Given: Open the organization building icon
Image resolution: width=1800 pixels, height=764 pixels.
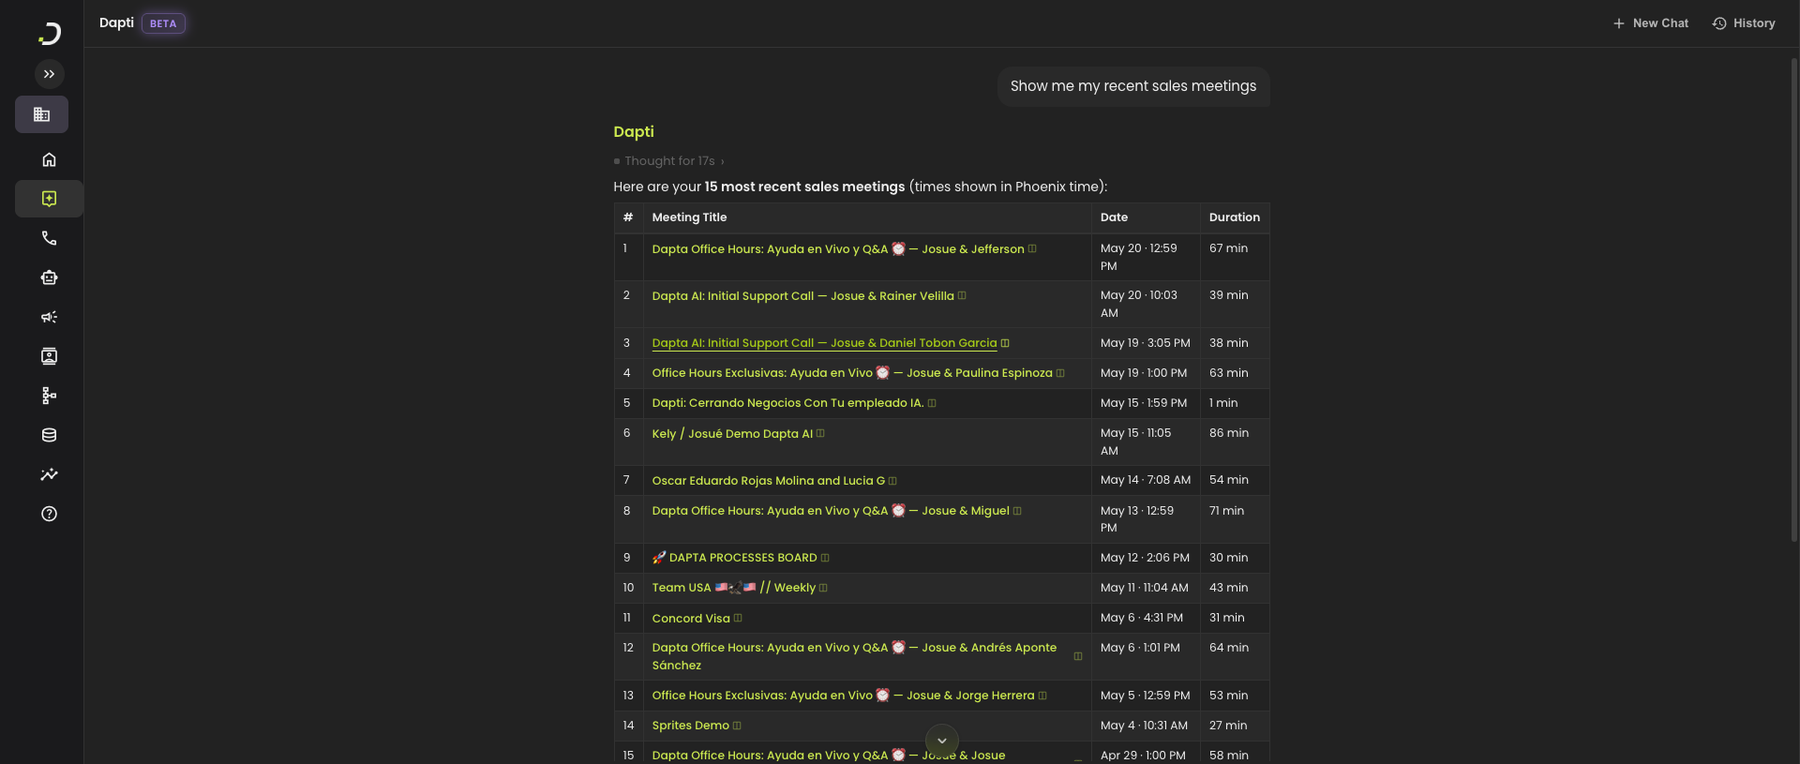Looking at the screenshot, I should tap(42, 114).
